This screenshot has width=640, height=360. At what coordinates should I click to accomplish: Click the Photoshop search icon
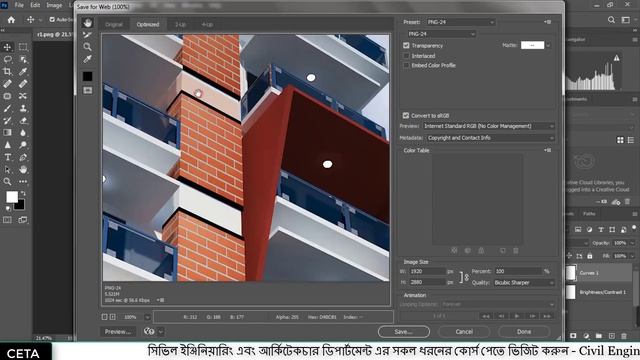pos(611,20)
